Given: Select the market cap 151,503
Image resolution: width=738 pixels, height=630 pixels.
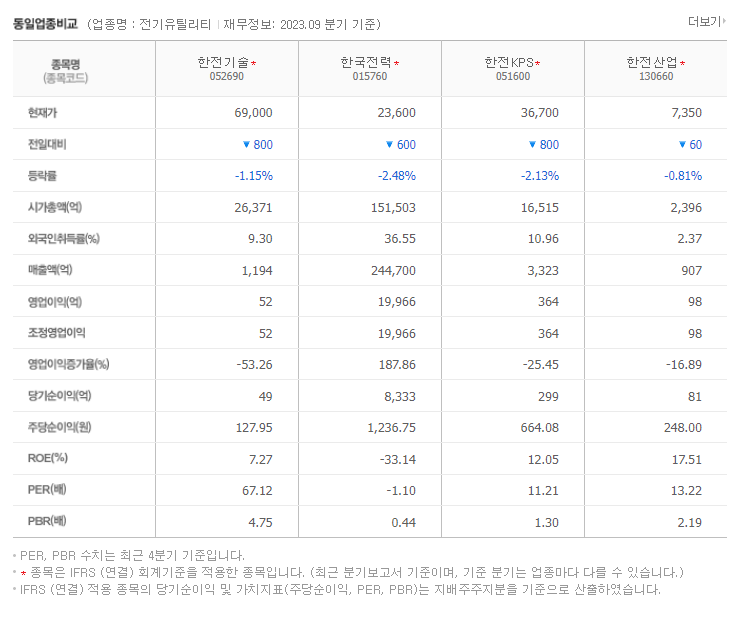Looking at the screenshot, I should pos(393,207).
